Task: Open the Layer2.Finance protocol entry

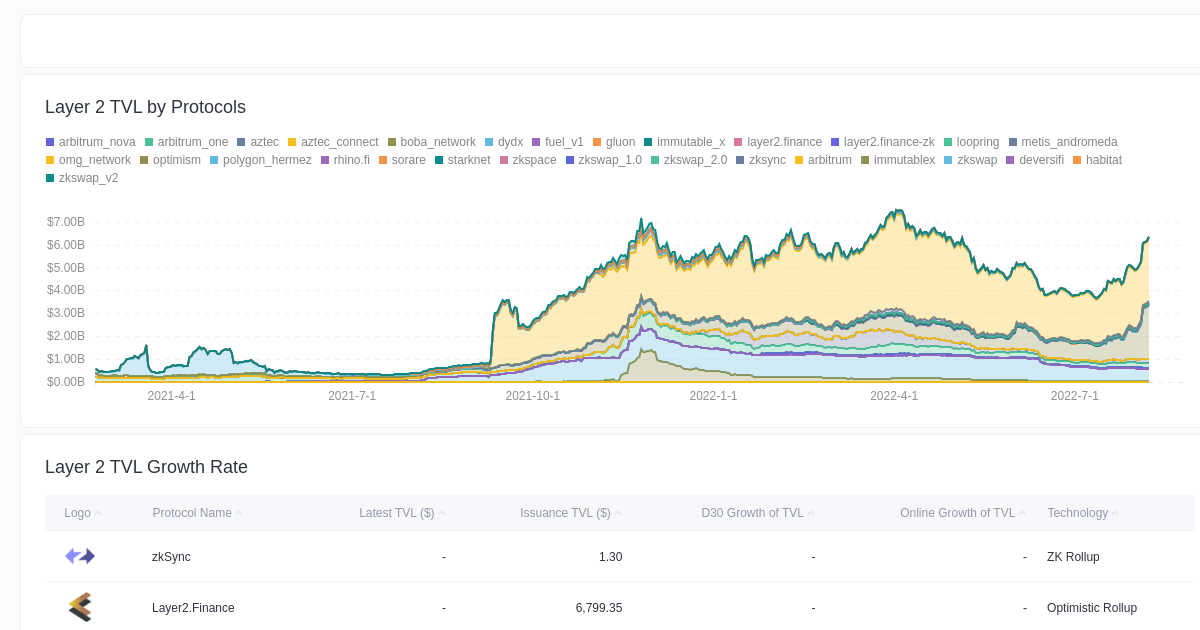Action: coord(193,607)
